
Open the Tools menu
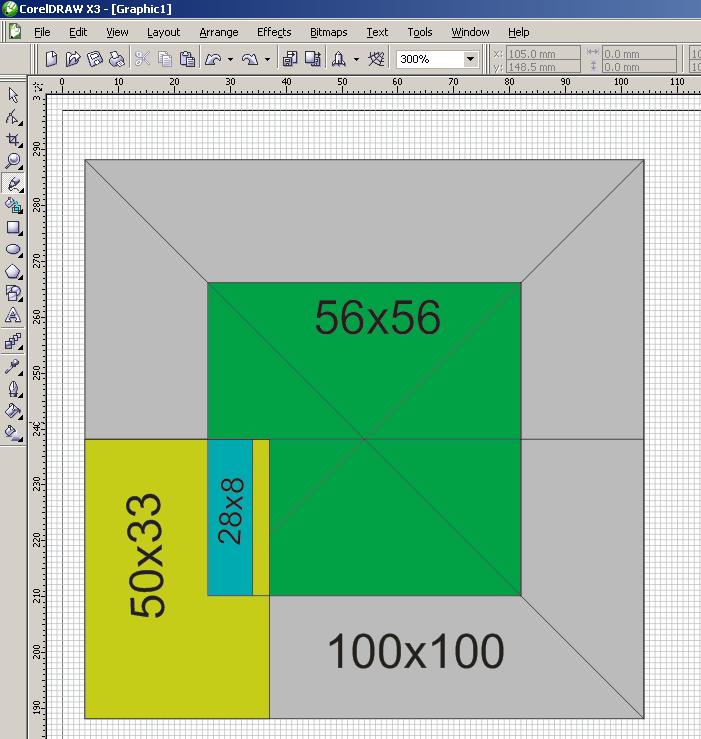pyautogui.click(x=420, y=32)
